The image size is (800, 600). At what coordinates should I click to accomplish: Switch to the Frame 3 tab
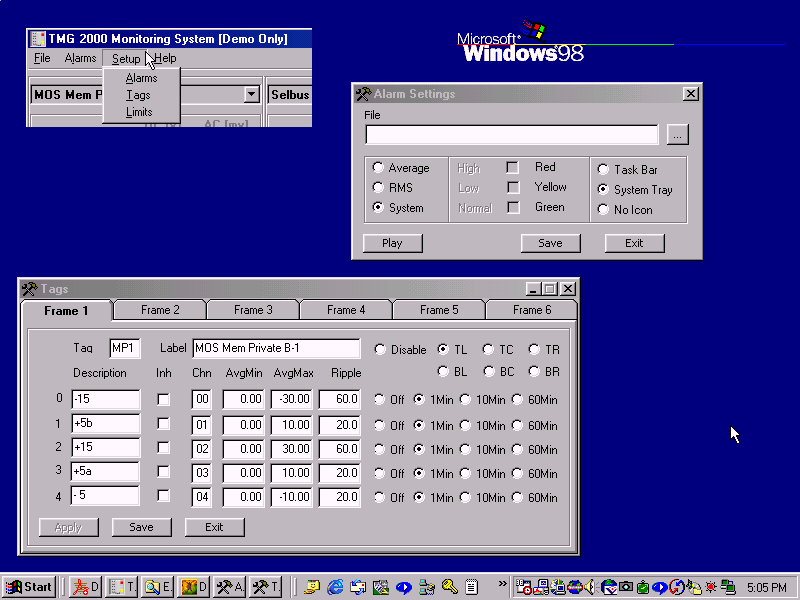tap(253, 310)
